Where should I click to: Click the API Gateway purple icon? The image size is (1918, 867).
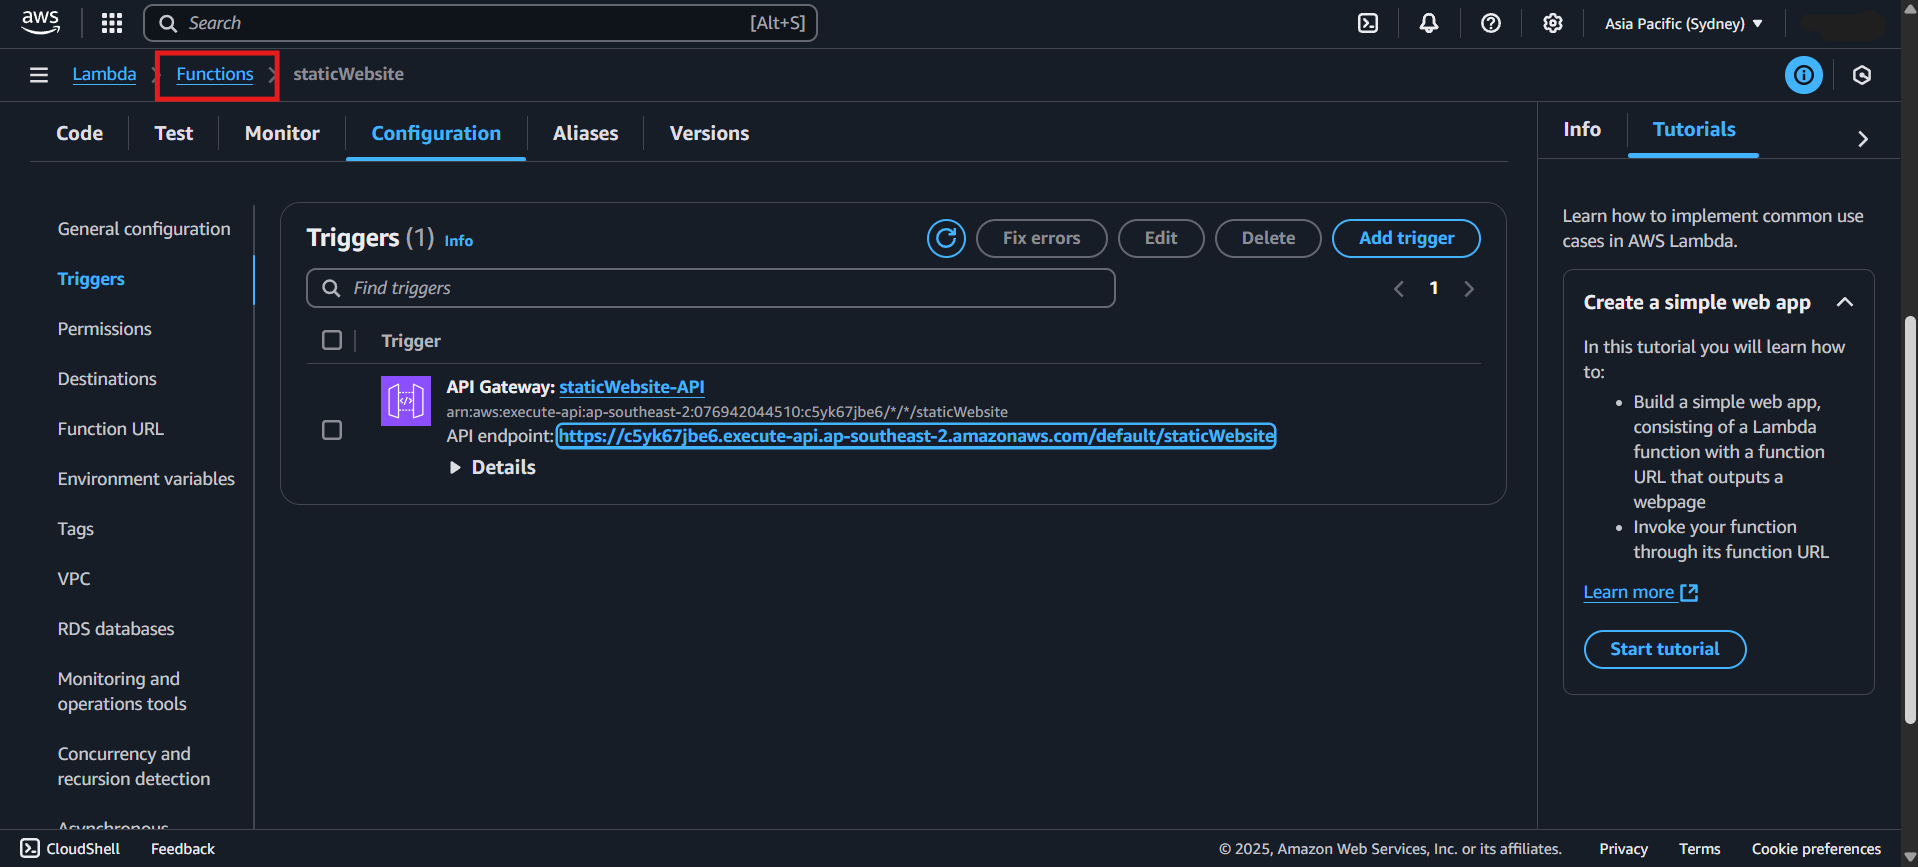click(406, 401)
